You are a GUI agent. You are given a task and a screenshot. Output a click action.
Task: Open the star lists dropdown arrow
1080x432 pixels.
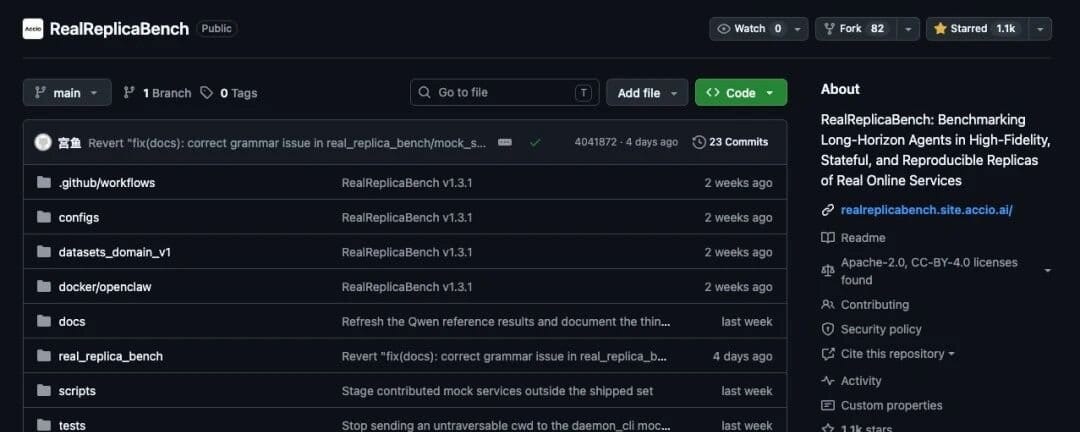click(1040, 29)
